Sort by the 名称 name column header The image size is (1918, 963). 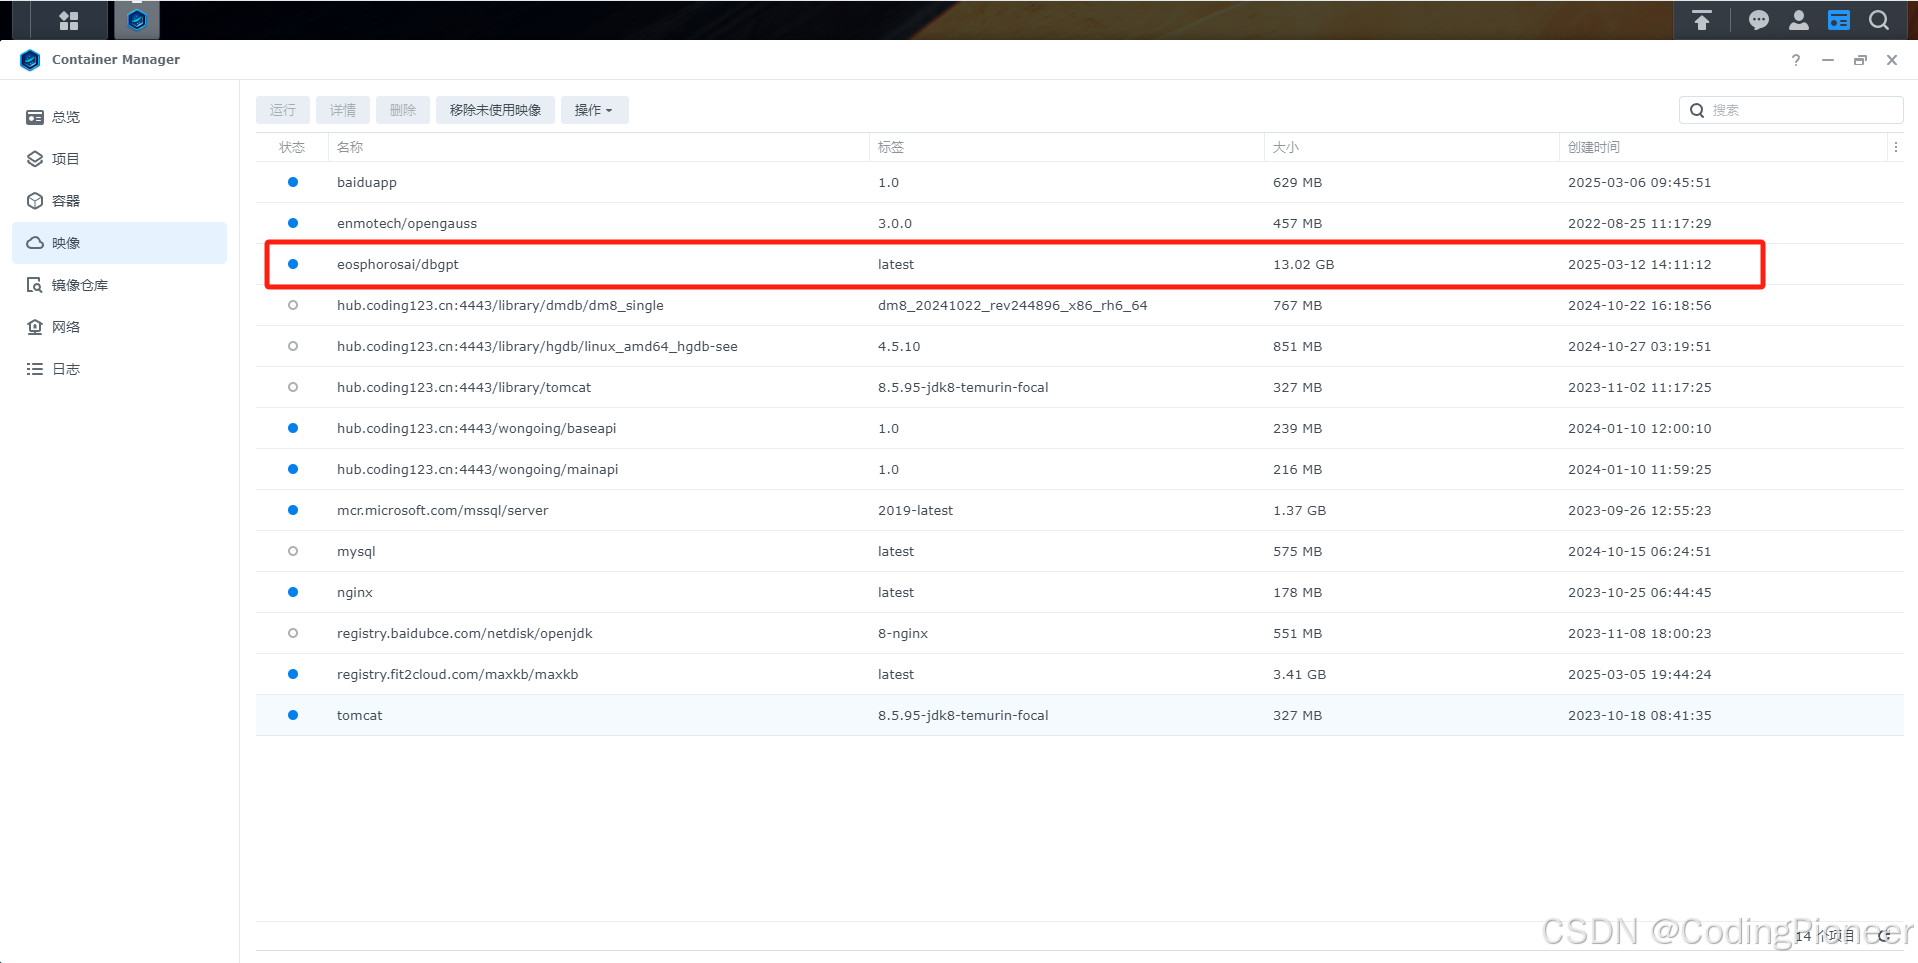coord(598,147)
